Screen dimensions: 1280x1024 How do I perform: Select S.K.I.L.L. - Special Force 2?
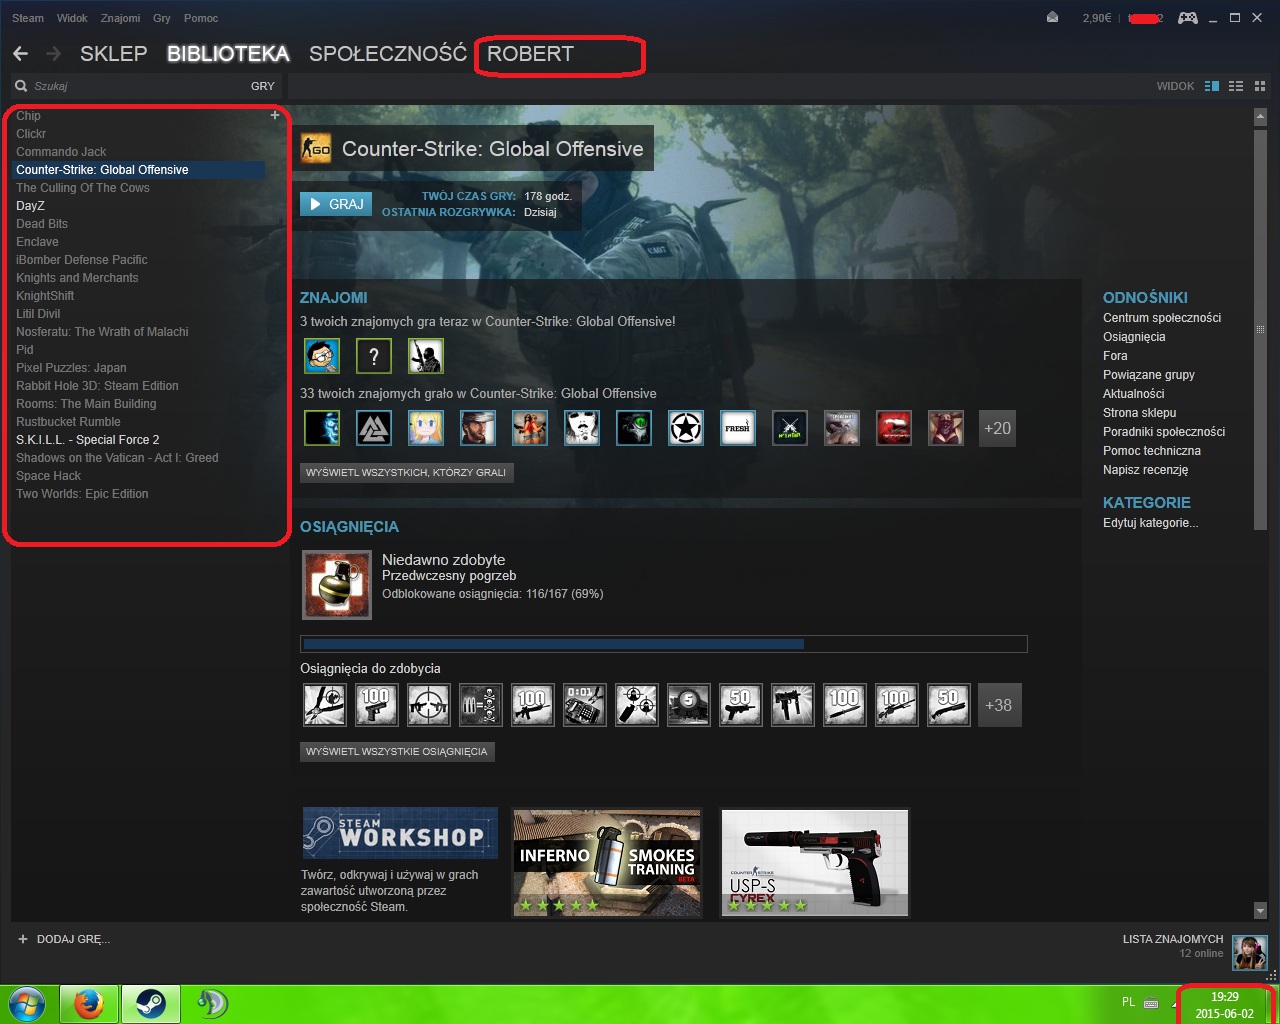[x=88, y=440]
